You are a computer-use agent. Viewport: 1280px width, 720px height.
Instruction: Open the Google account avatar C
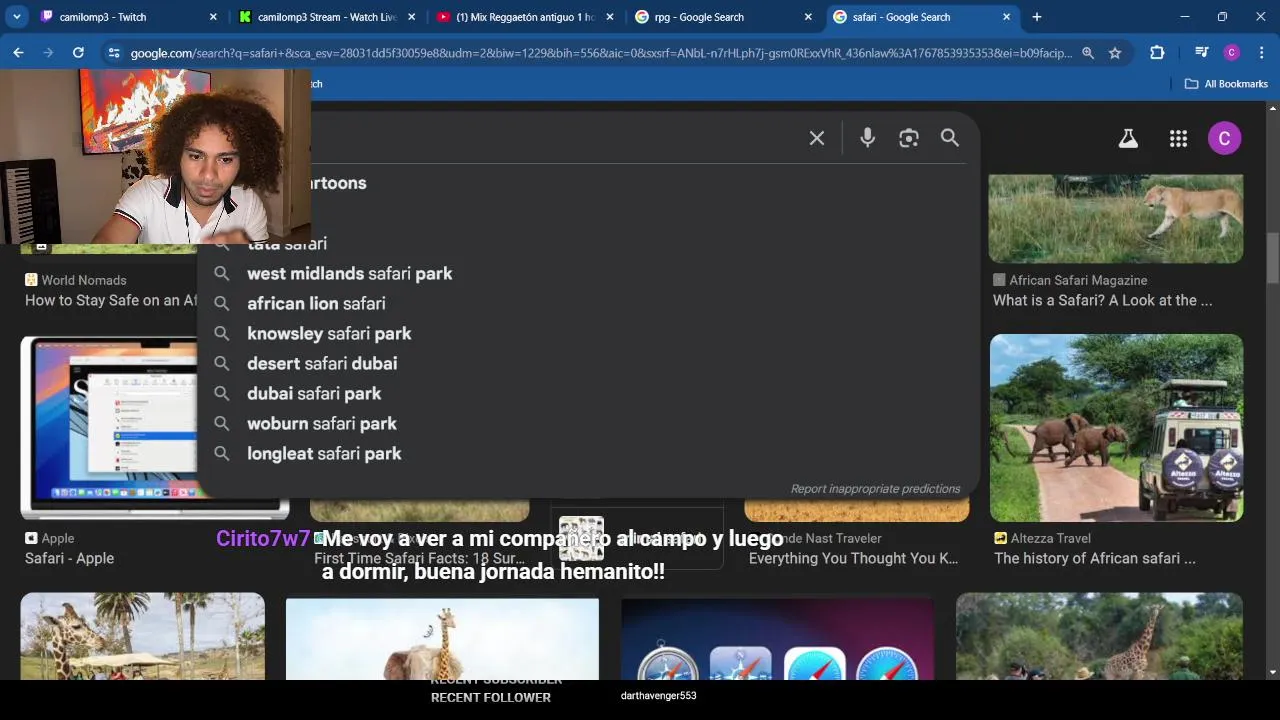coord(1224,139)
